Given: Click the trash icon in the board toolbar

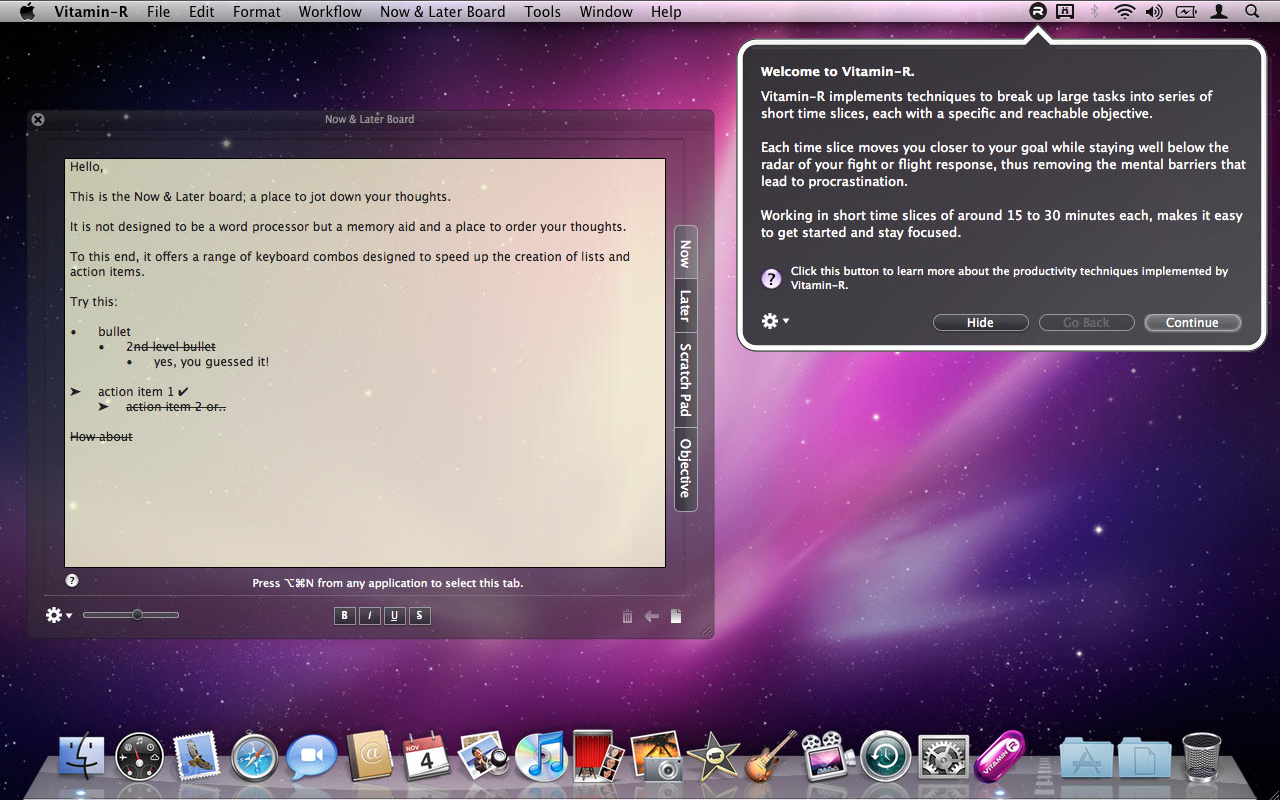Looking at the screenshot, I should (627, 616).
